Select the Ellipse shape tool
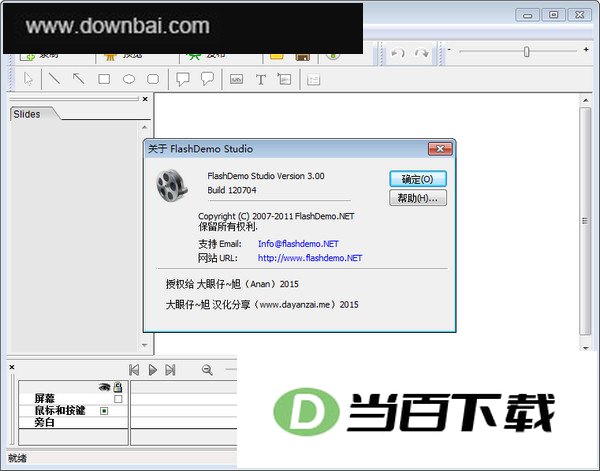 coord(129,79)
